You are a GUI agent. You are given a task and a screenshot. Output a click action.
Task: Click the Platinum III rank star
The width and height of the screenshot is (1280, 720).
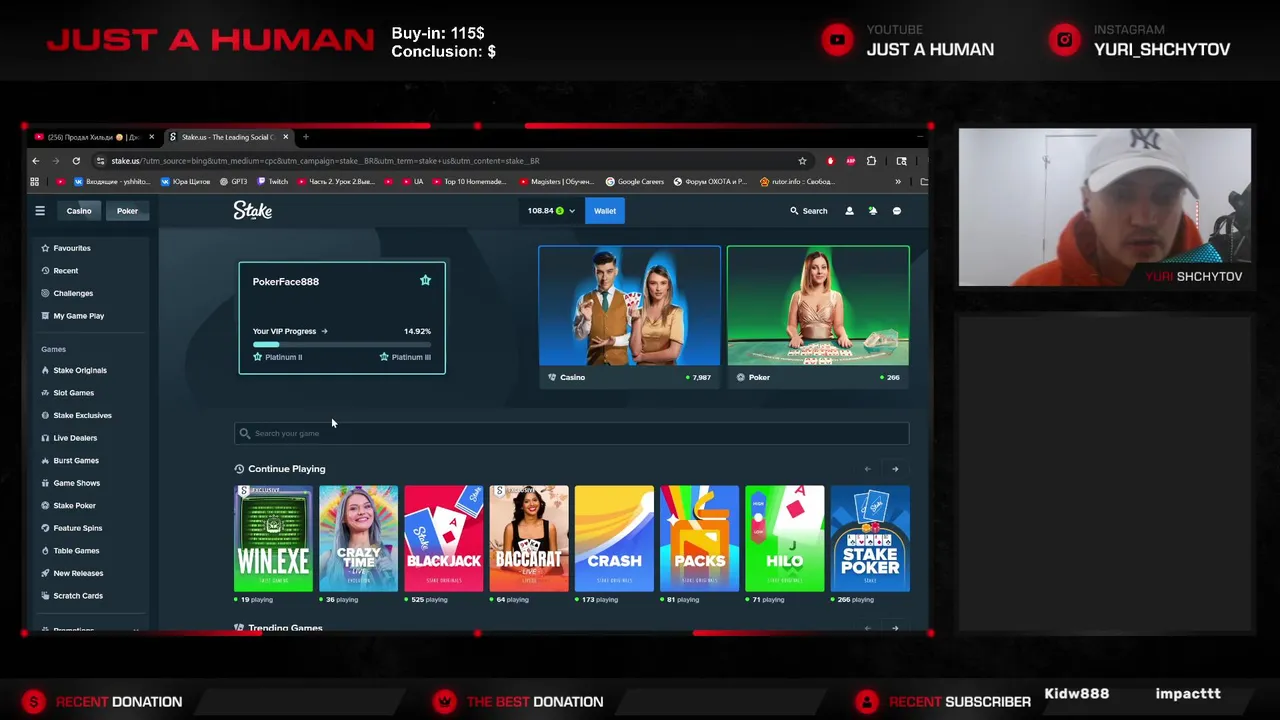[384, 357]
